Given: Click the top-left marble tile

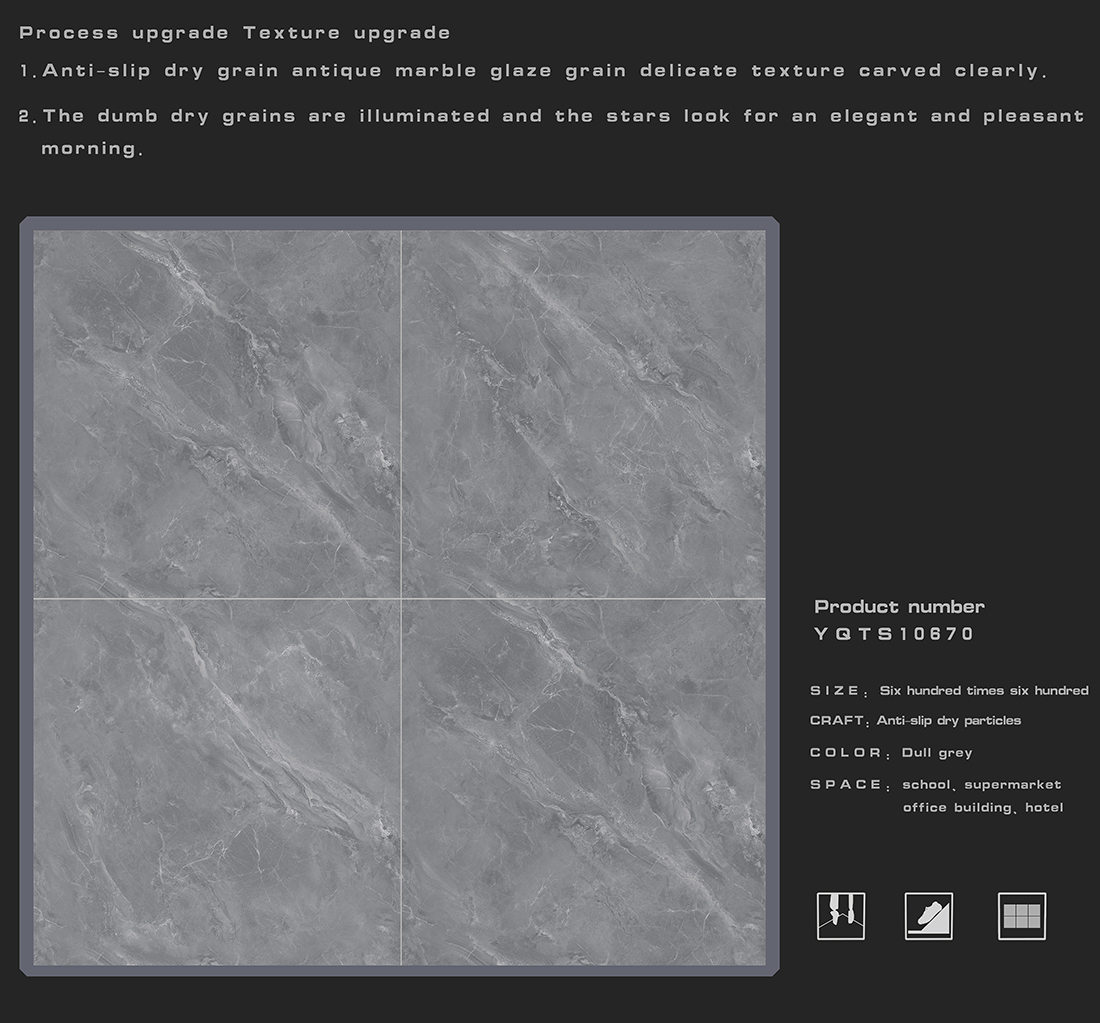Looking at the screenshot, I should tap(217, 414).
